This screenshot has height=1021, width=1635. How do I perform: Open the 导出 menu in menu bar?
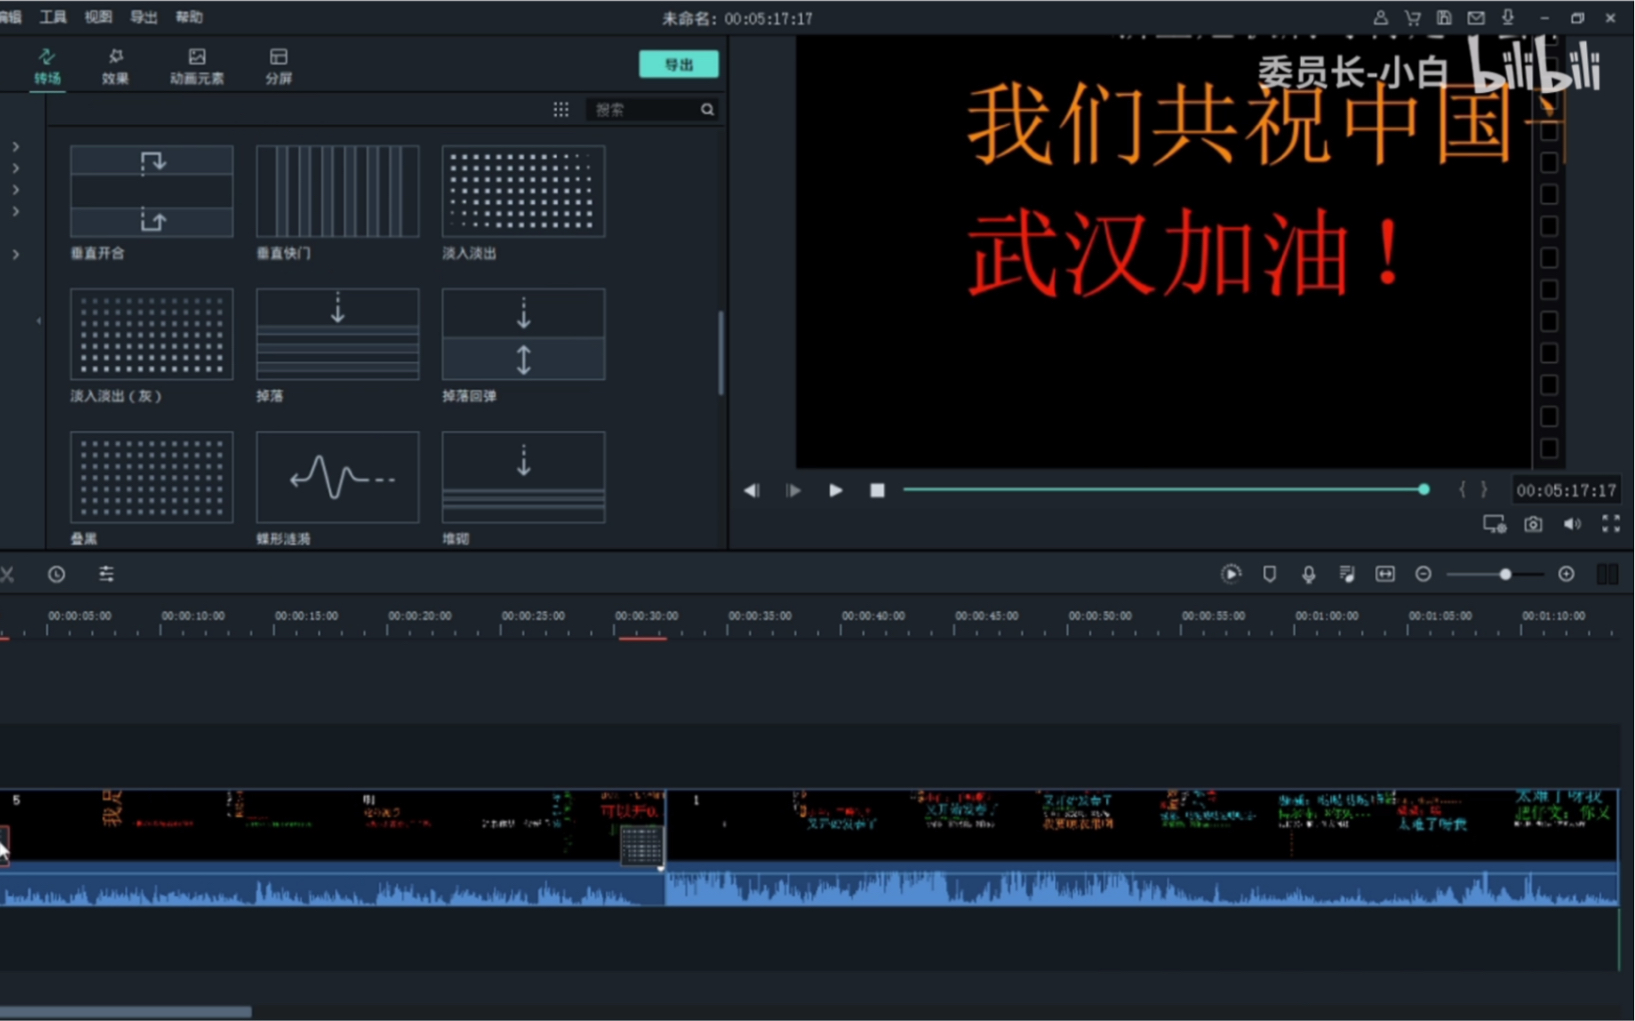coord(144,17)
